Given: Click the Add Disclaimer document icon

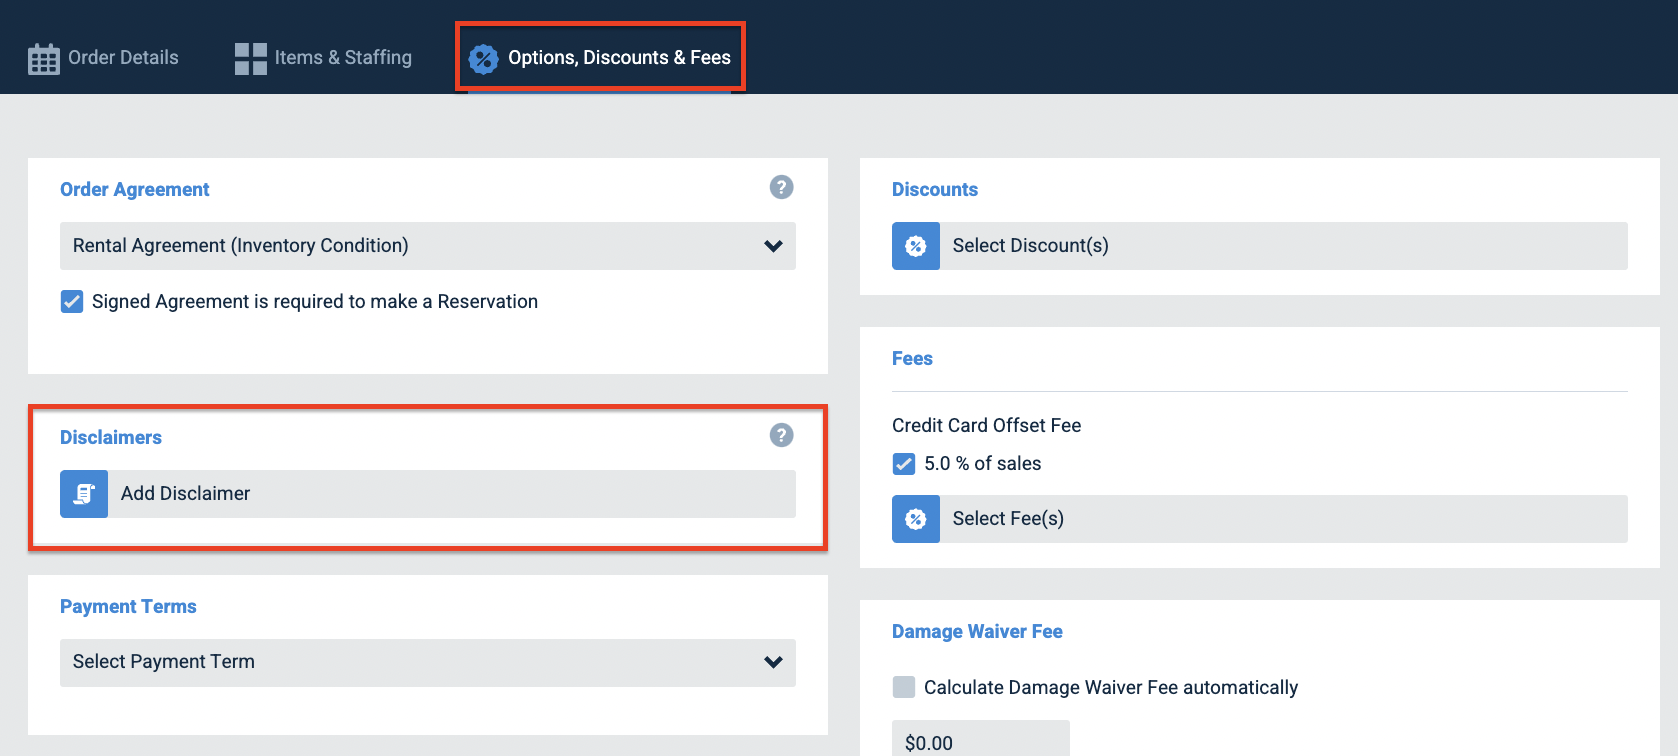Looking at the screenshot, I should point(84,494).
